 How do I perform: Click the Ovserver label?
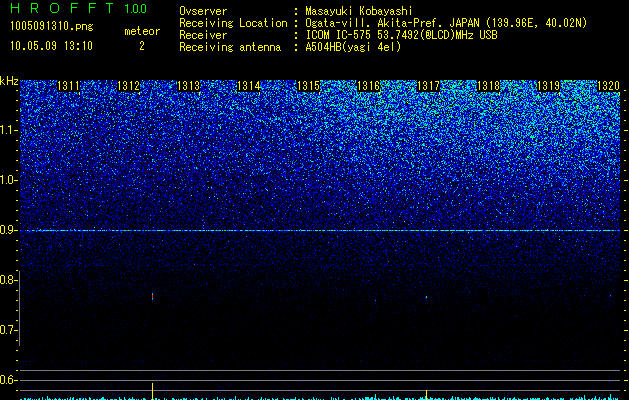tap(203, 11)
